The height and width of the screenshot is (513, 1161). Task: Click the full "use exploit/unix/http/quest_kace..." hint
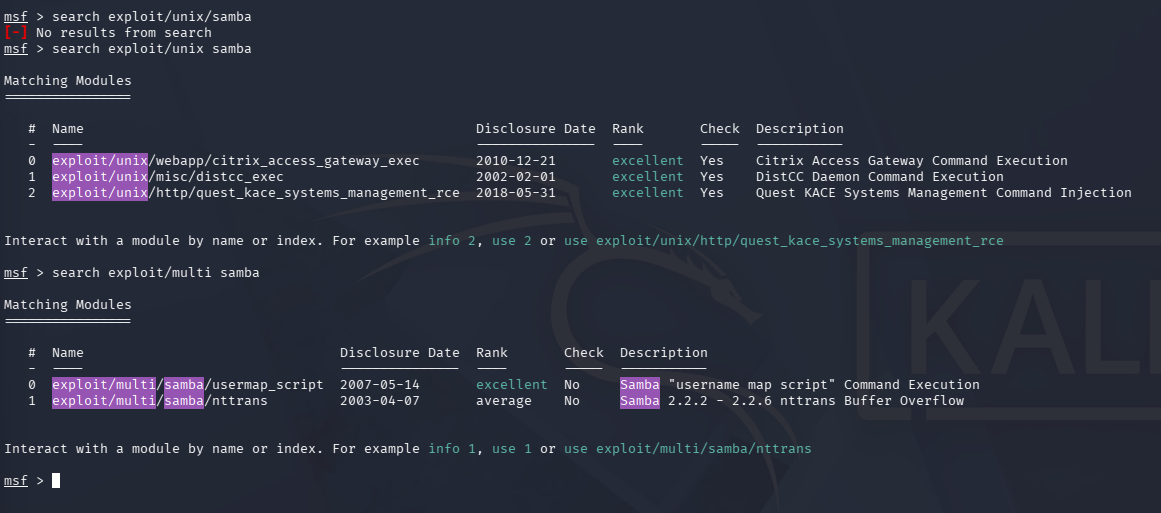pyautogui.click(x=783, y=241)
